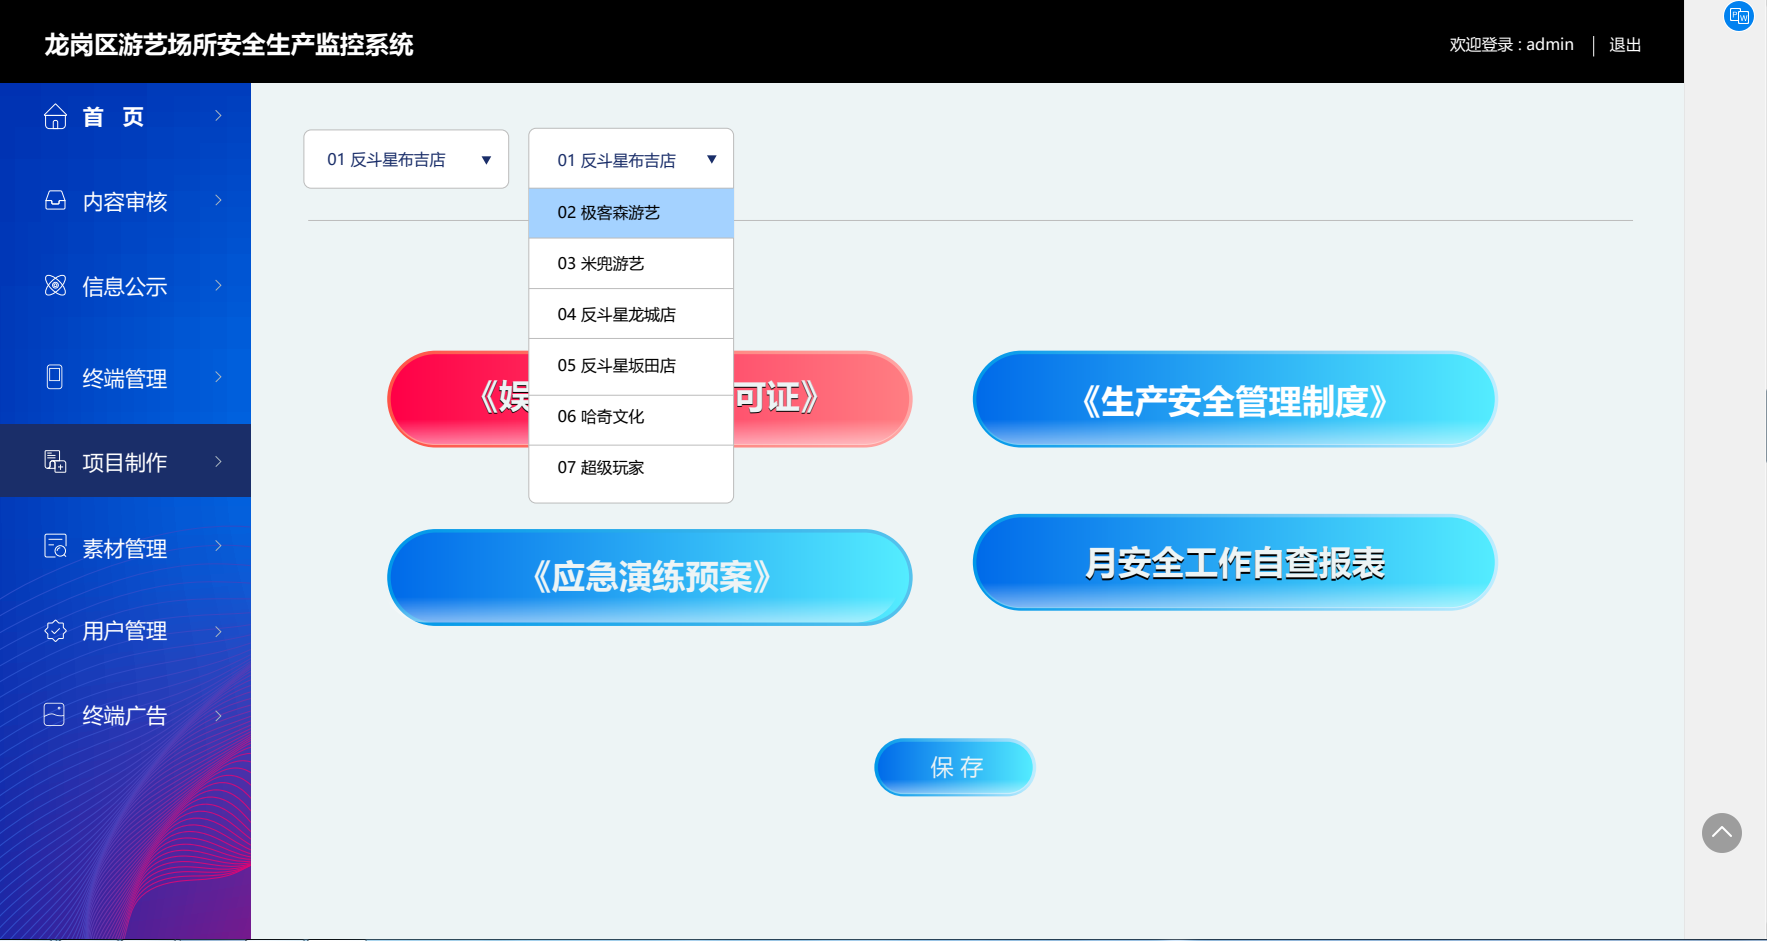Open the 终端广告 sidebar label
Viewport: 1767px width, 941px height.
coord(125,716)
